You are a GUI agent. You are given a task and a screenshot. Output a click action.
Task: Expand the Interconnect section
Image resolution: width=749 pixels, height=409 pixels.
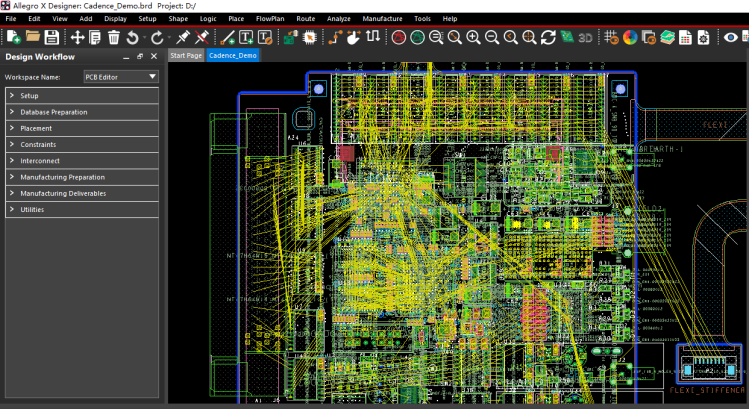point(82,161)
